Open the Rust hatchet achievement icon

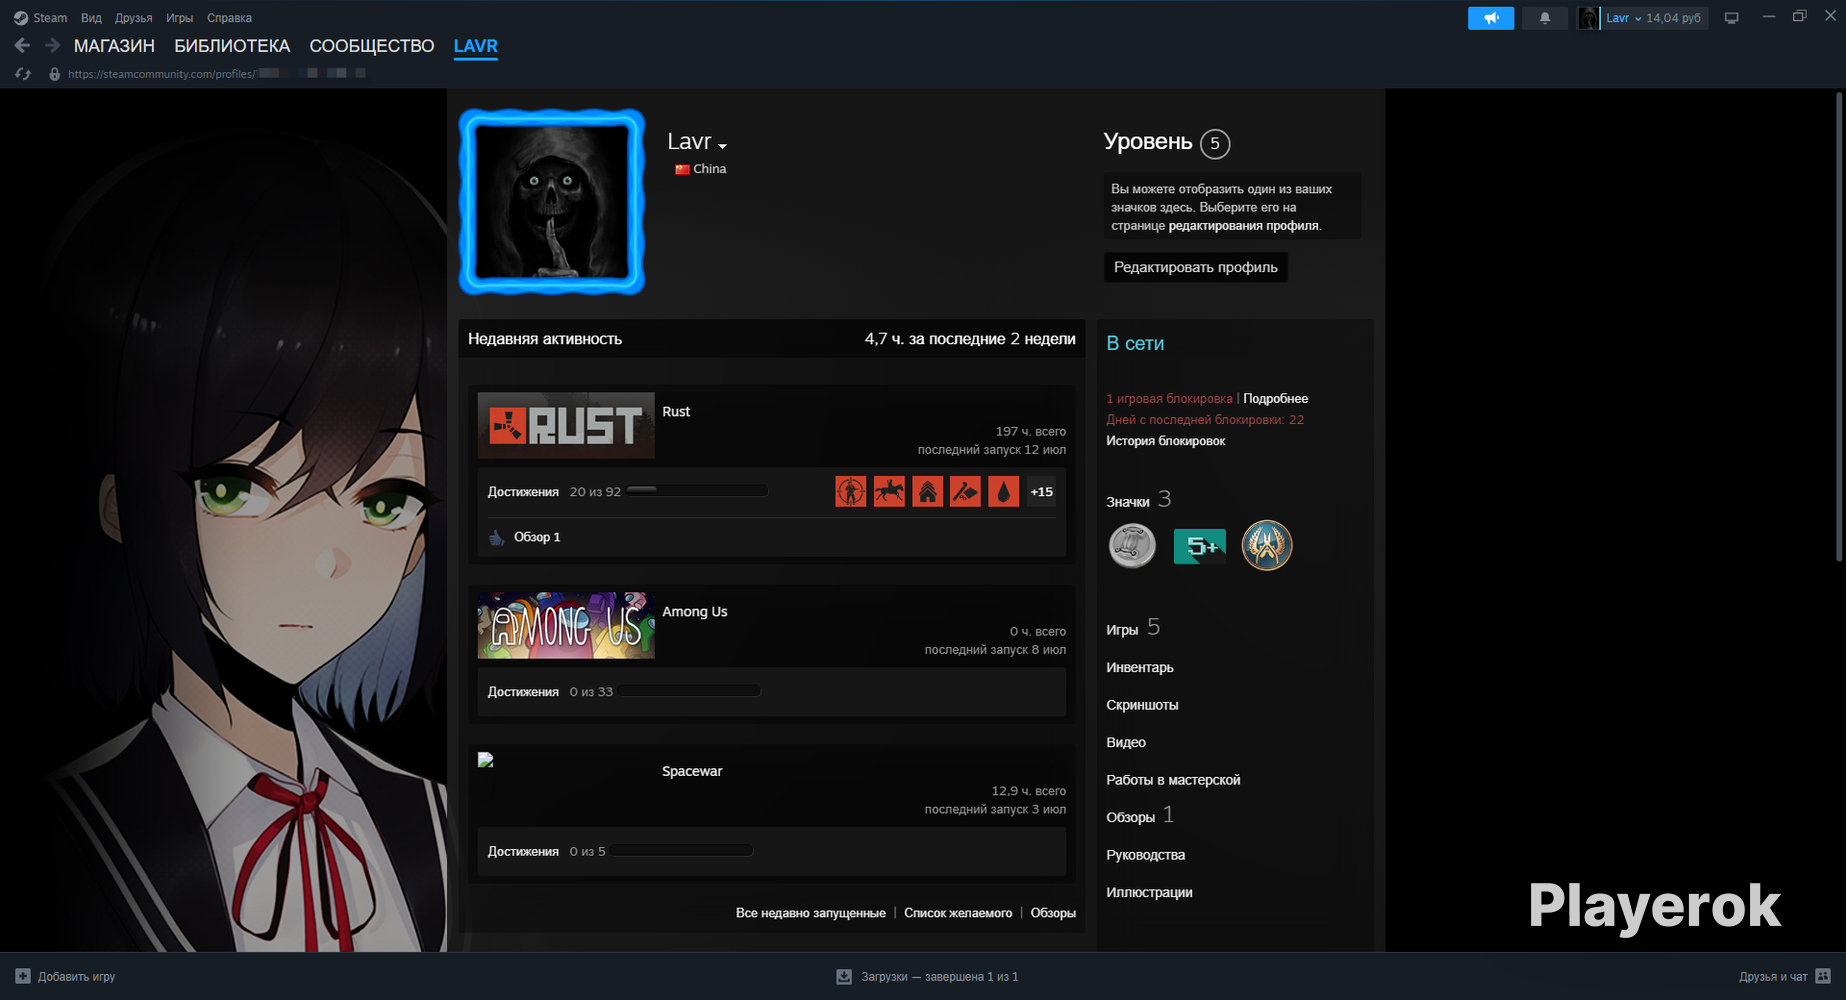tap(965, 492)
